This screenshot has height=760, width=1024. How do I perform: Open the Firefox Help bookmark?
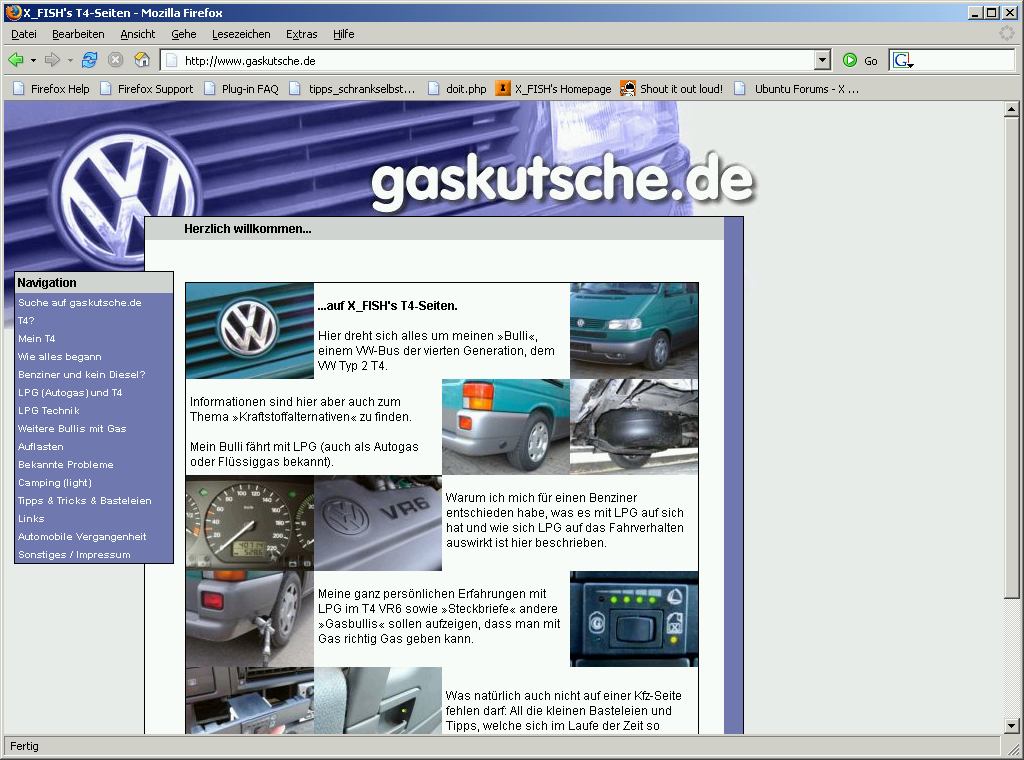52,89
